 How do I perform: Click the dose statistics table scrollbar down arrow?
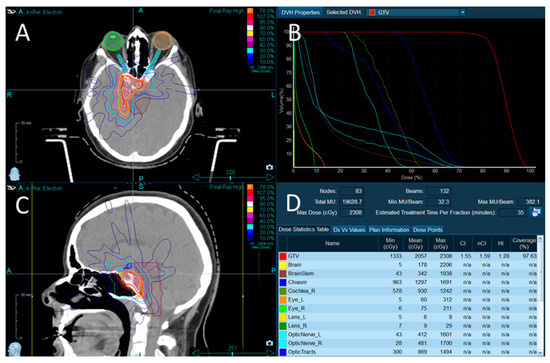pos(540,353)
